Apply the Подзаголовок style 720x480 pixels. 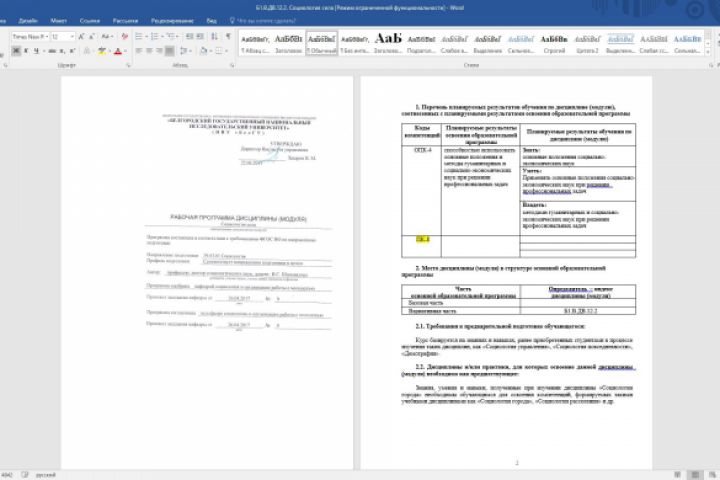(x=421, y=43)
